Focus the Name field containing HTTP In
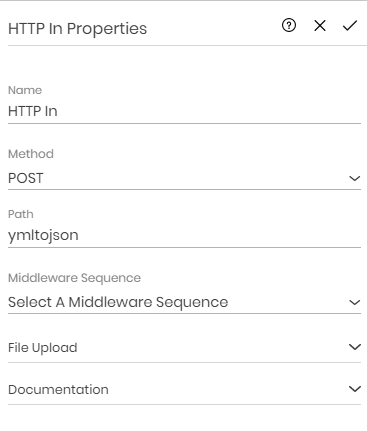This screenshot has height=431, width=367. (x=184, y=111)
